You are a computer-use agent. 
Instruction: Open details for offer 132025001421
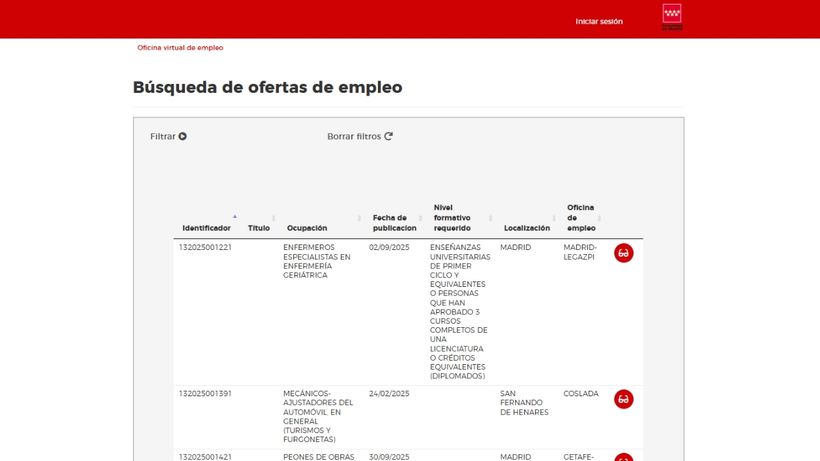pyautogui.click(x=623, y=457)
